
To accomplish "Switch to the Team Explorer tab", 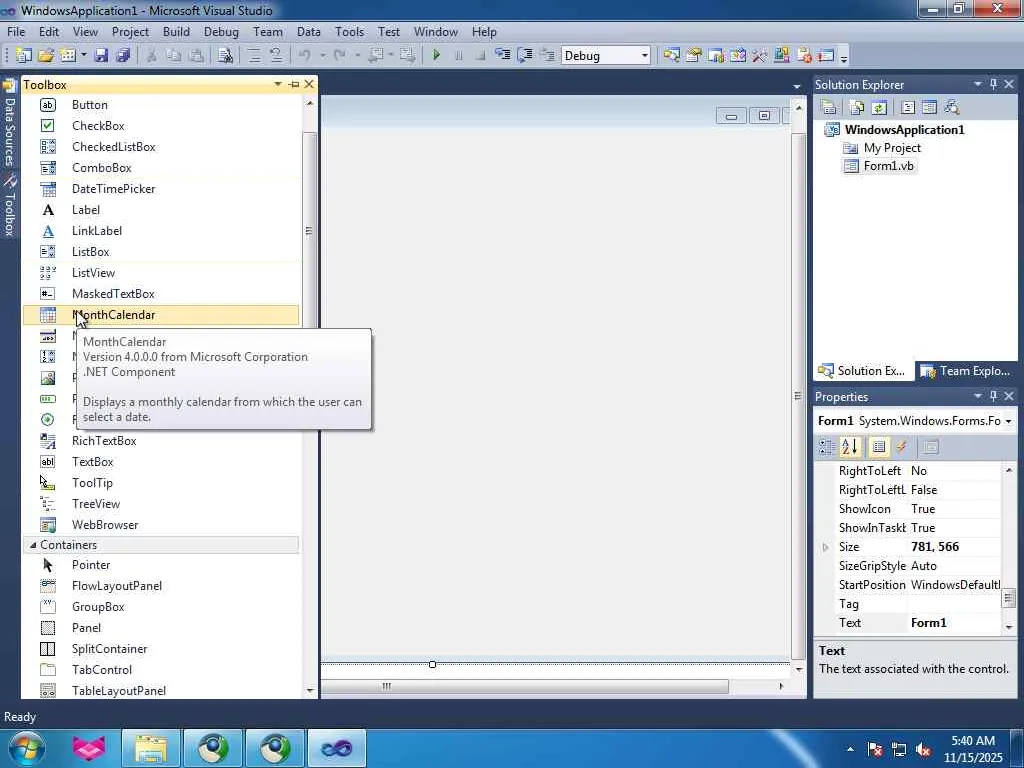I will click(x=965, y=371).
